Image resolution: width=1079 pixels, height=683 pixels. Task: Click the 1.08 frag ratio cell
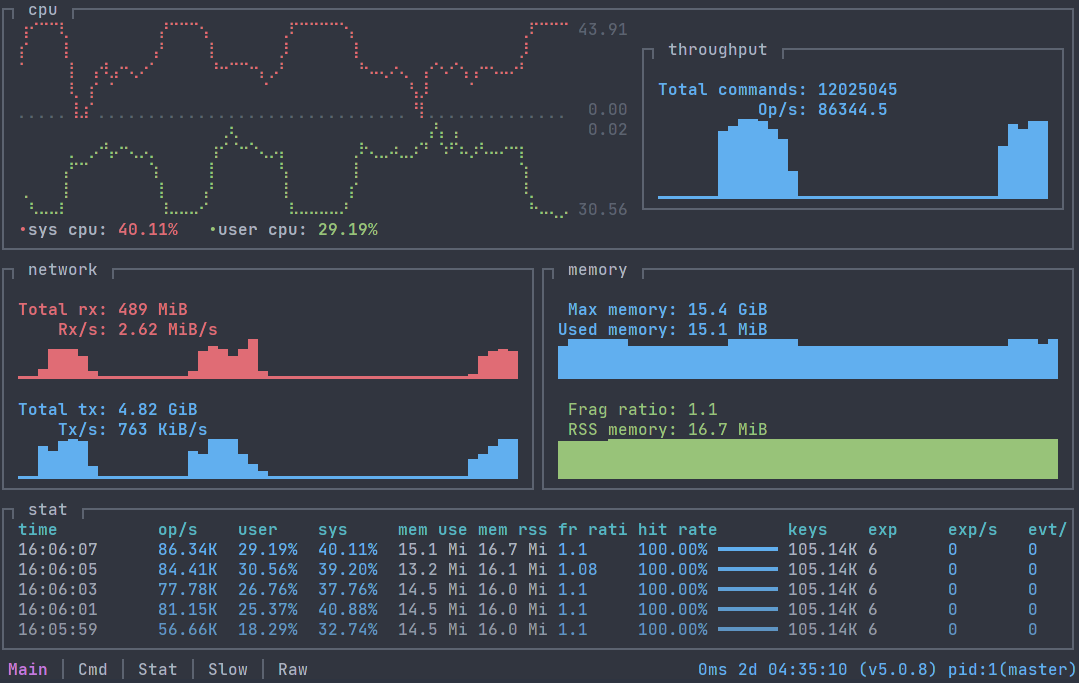tap(578, 570)
